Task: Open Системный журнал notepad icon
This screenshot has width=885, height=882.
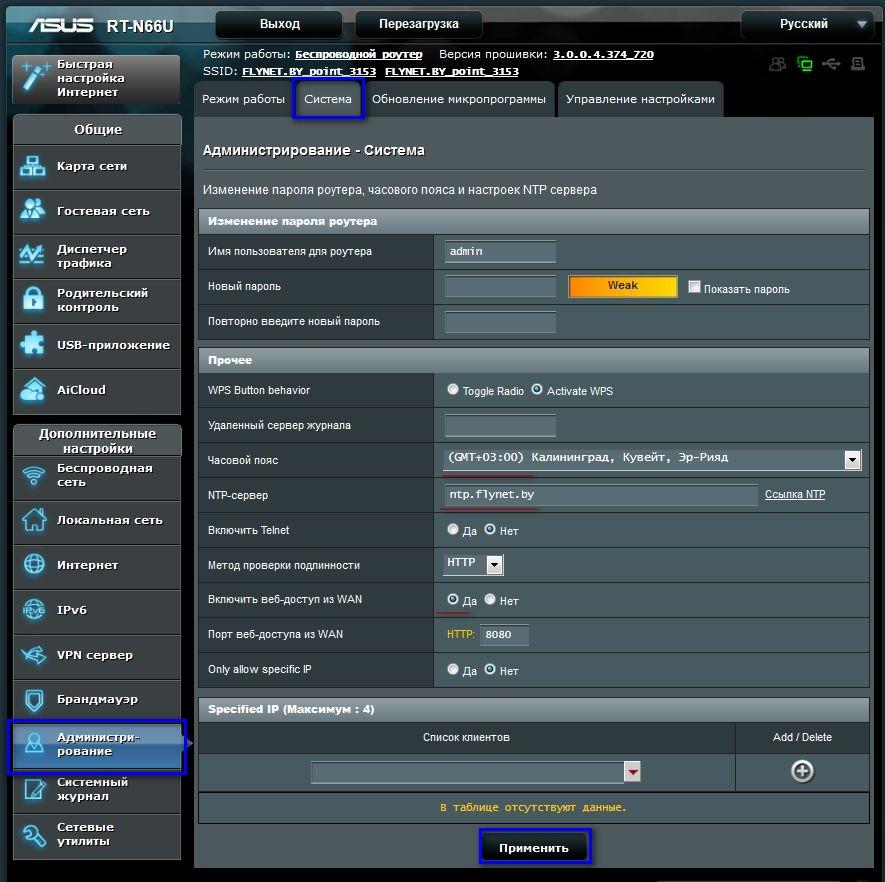Action: (34, 789)
